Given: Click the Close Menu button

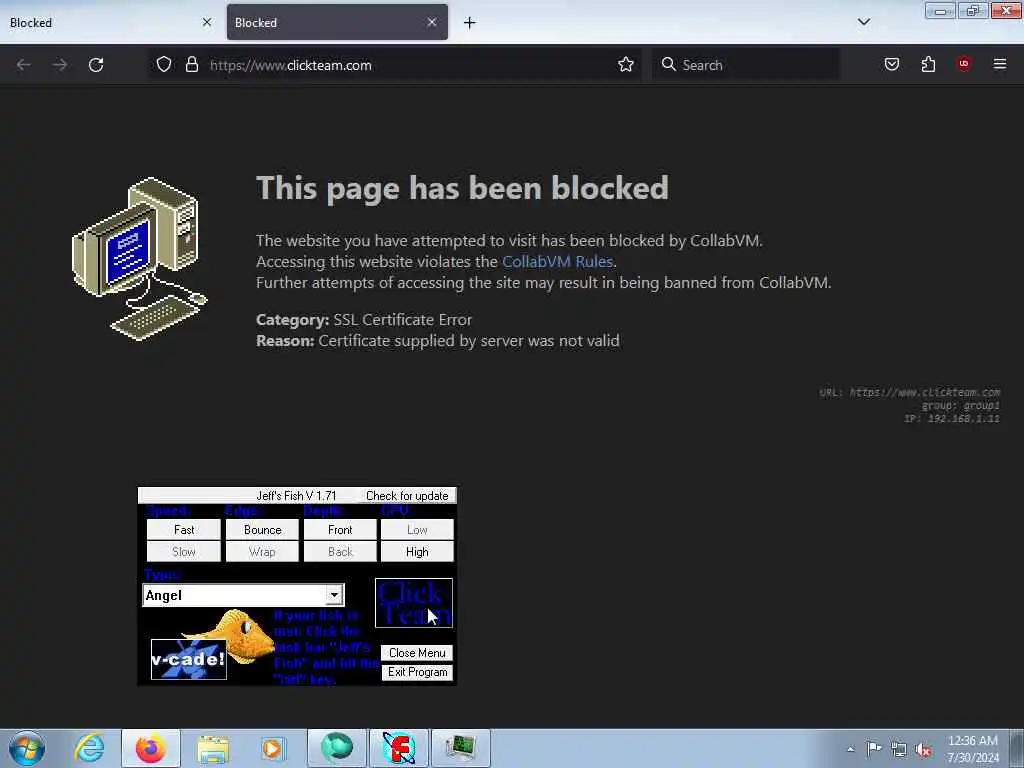Looking at the screenshot, I should point(417,653).
